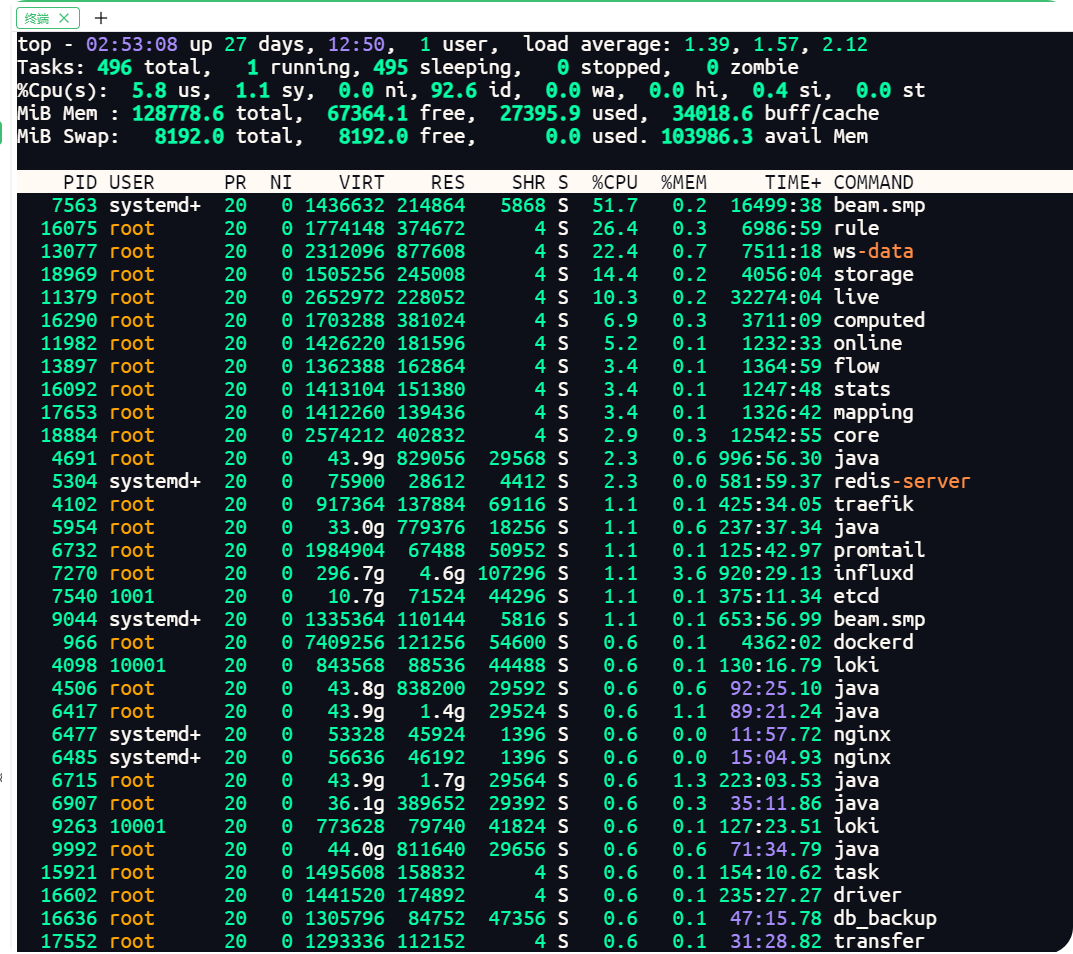Click the 67364.1 free memory value
Image resolution: width=1073 pixels, height=954 pixels.
click(367, 114)
